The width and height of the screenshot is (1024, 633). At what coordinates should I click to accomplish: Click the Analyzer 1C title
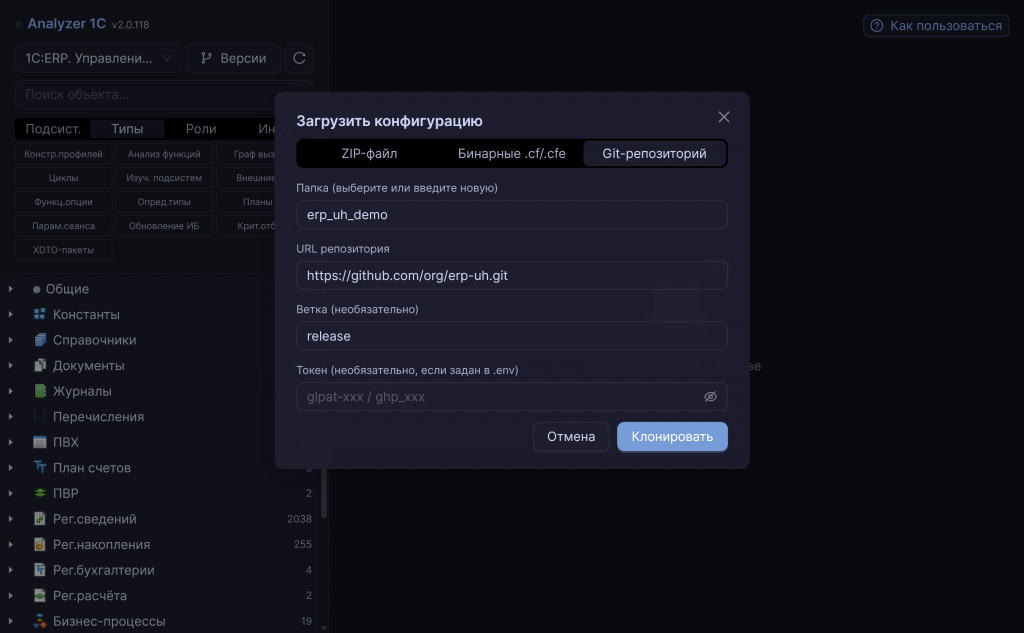click(x=67, y=24)
